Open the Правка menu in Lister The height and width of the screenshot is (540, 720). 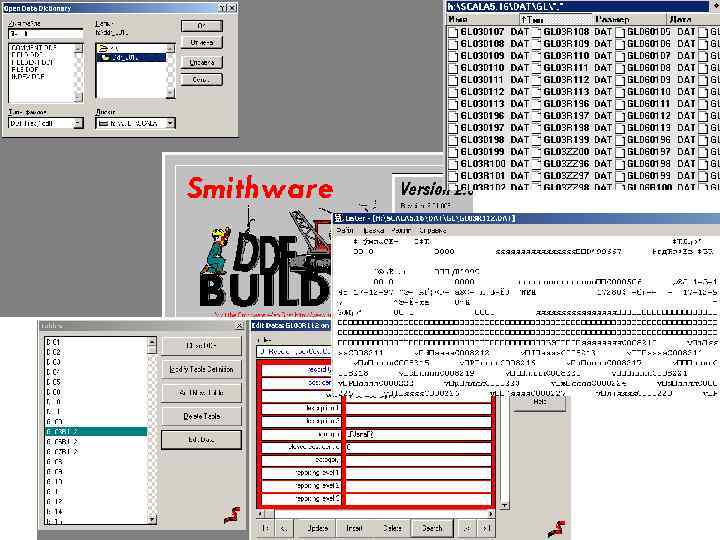374,231
